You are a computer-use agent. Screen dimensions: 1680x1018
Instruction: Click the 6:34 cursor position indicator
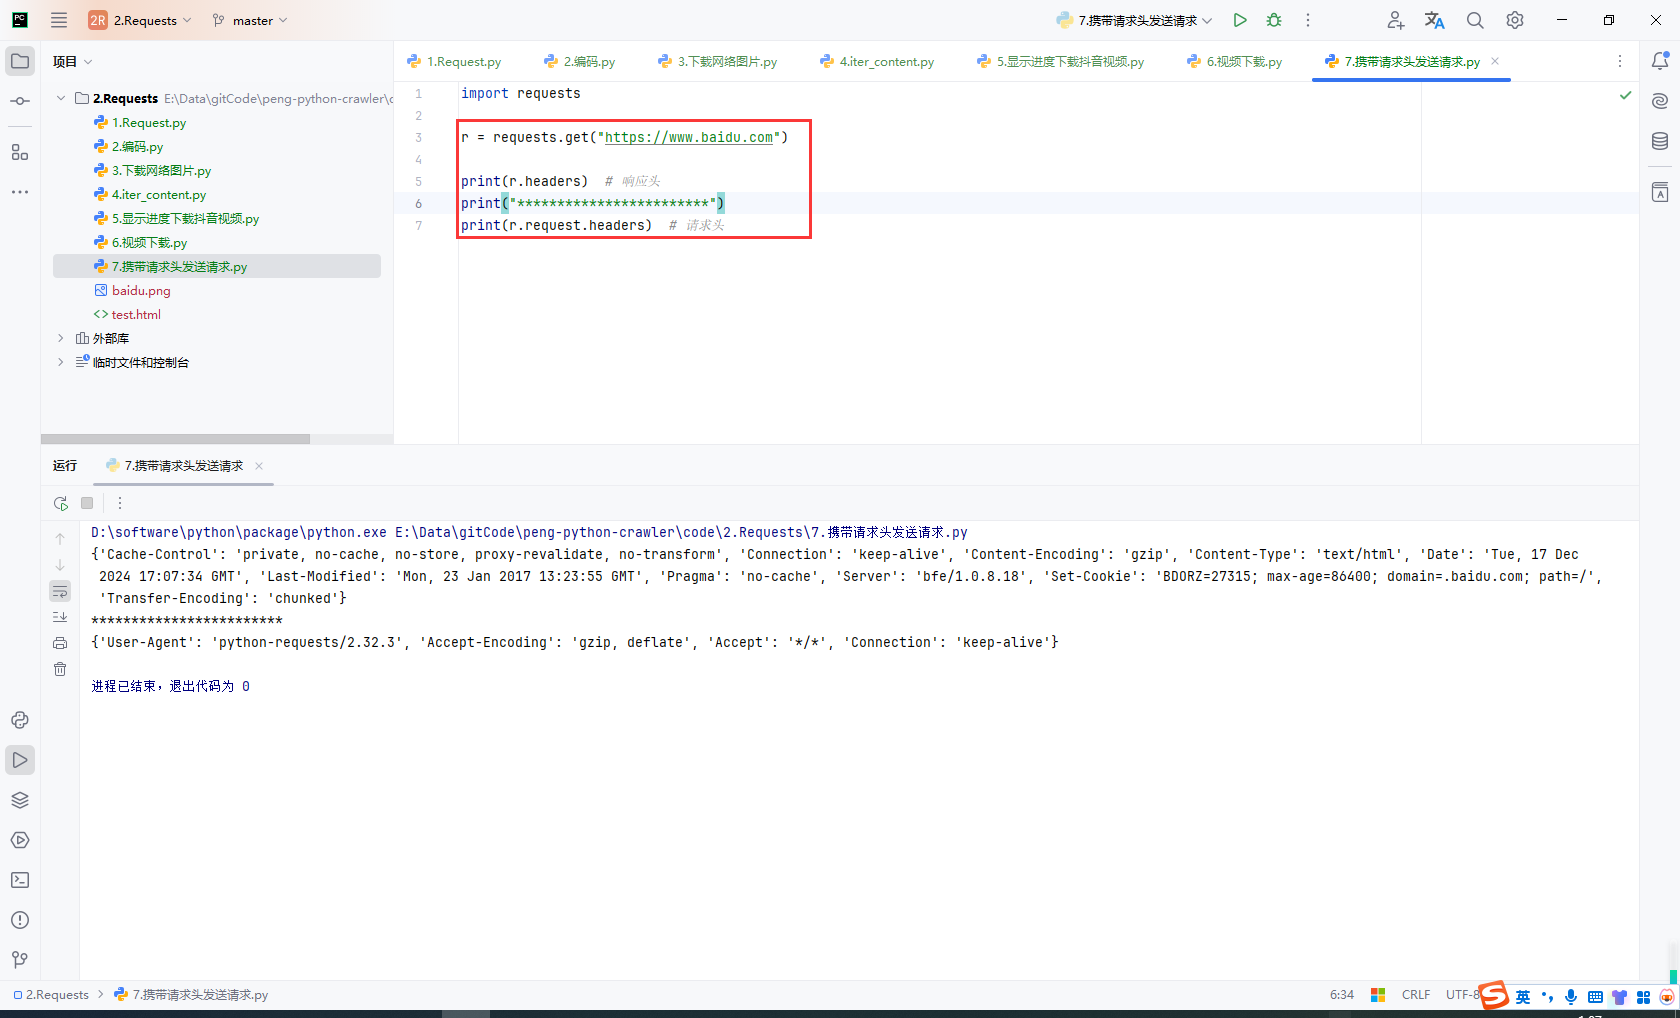pos(1342,995)
